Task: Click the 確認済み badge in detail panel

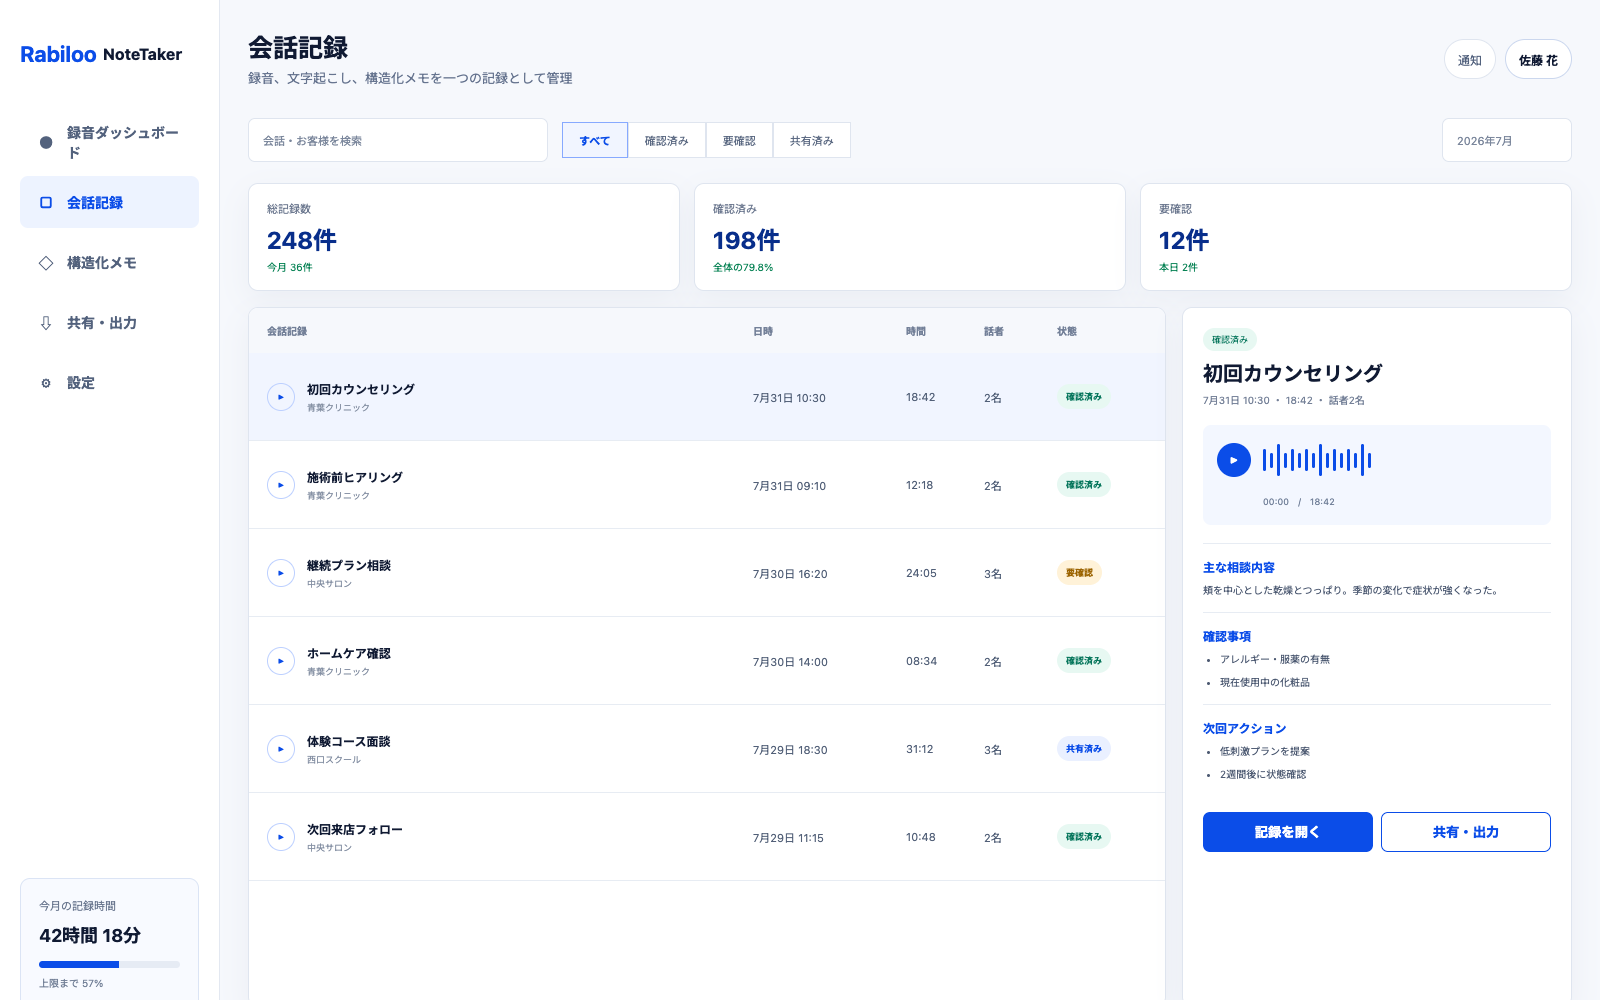Action: point(1230,340)
